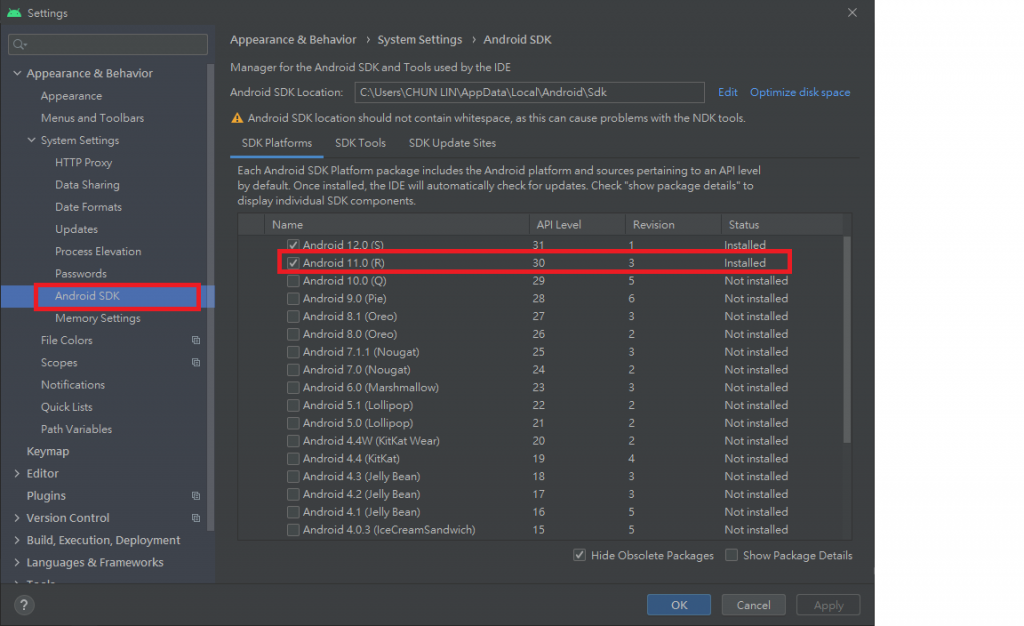Check the Android 7.1.1 (Nougat) checkbox
This screenshot has height=626, width=1024.
click(x=293, y=352)
